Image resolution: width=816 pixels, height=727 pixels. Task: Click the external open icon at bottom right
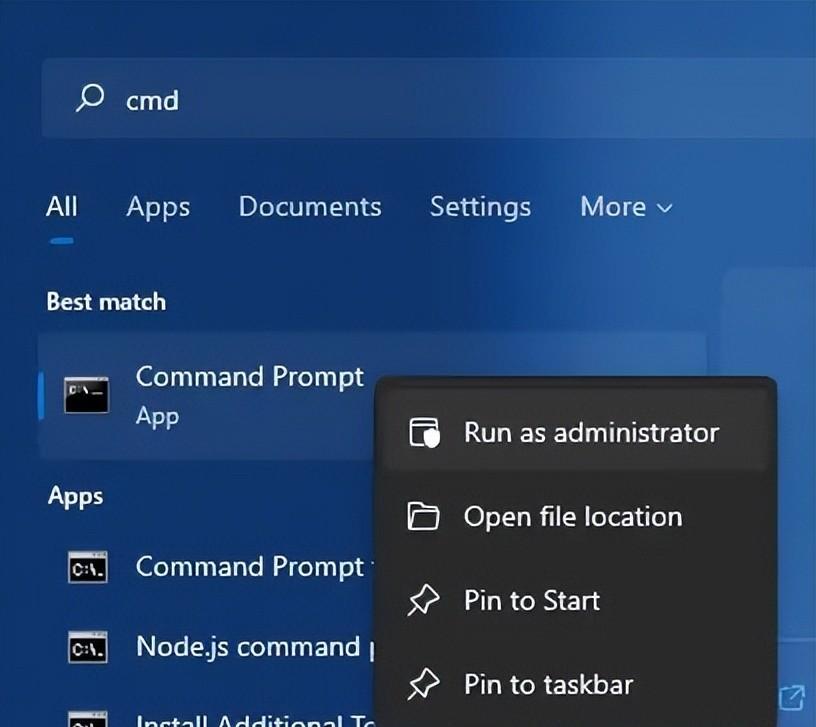click(792, 697)
